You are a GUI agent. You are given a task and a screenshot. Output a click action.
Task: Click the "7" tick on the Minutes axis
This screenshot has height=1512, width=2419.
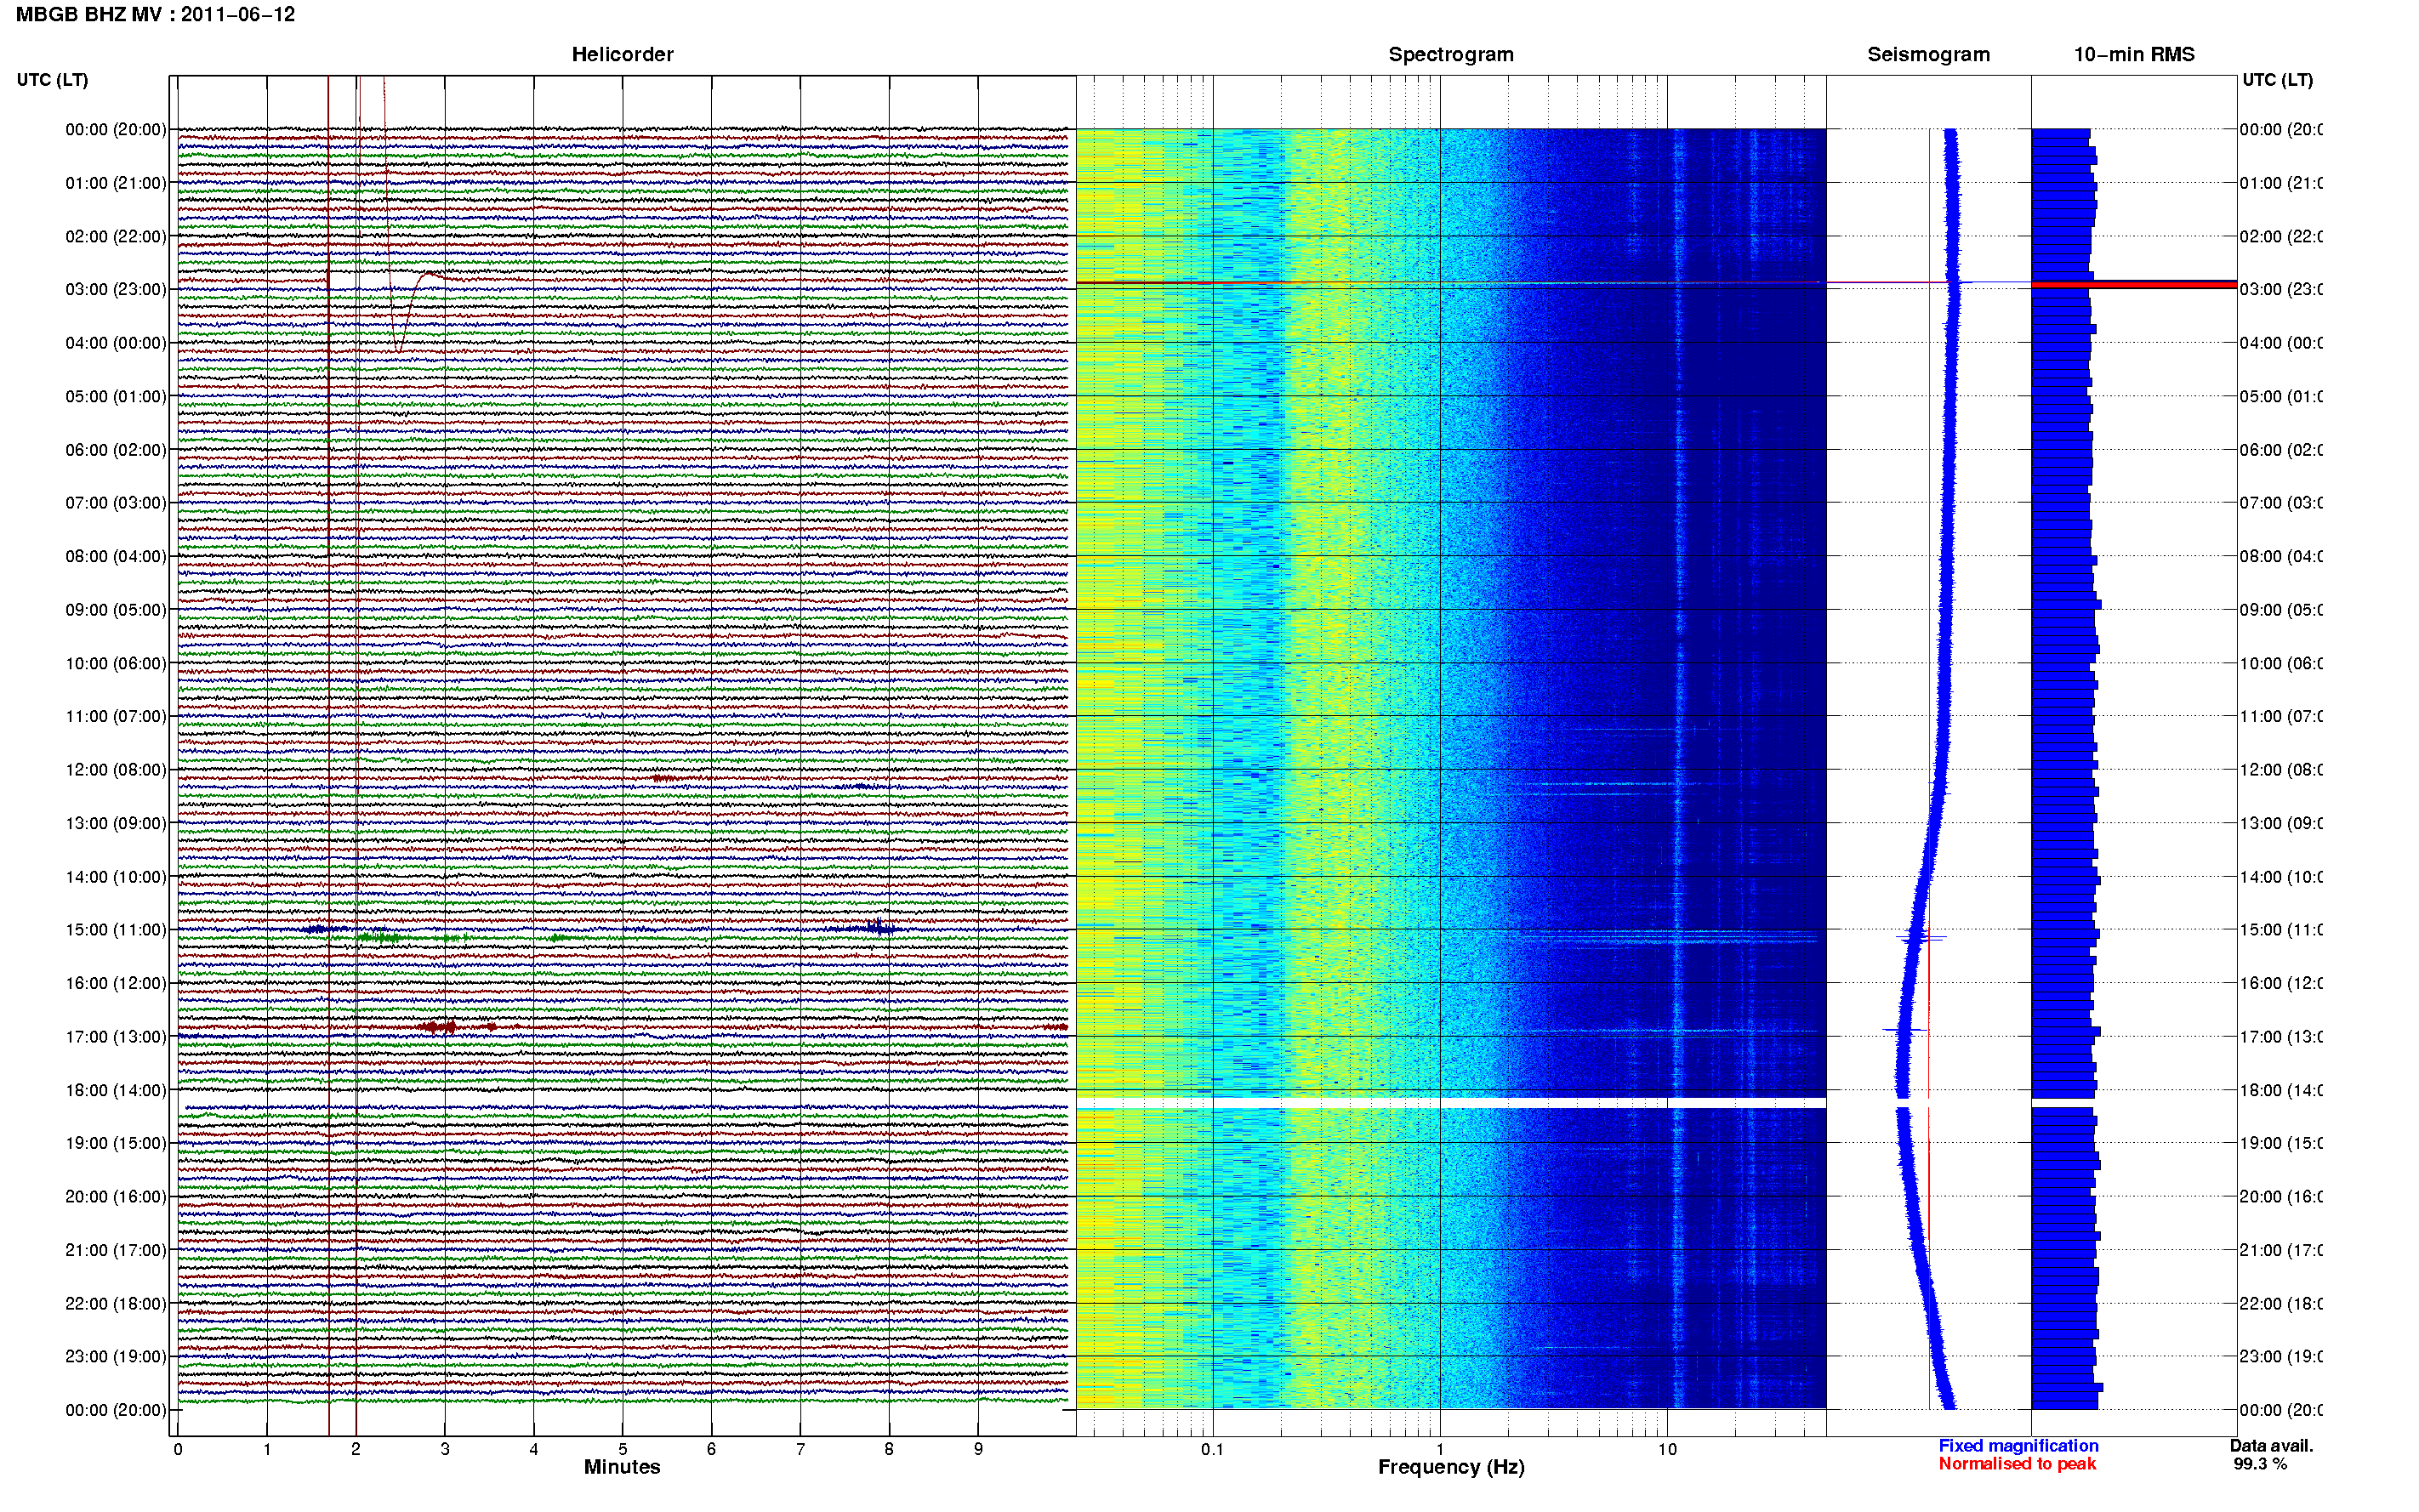coord(800,1449)
